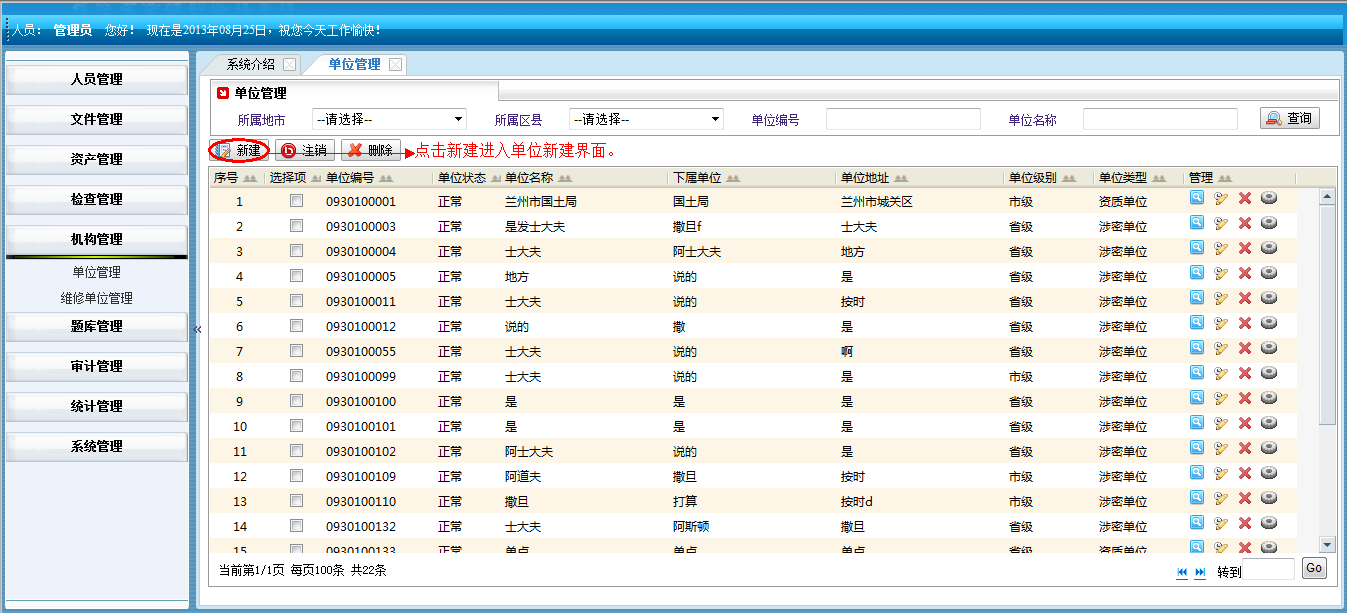Click the red X for unit 0930100110
This screenshot has width=1347, height=613.
[x=1245, y=497]
